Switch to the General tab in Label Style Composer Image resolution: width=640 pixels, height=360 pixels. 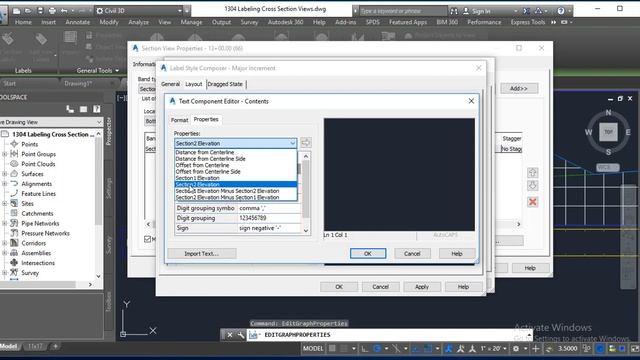[x=170, y=84]
